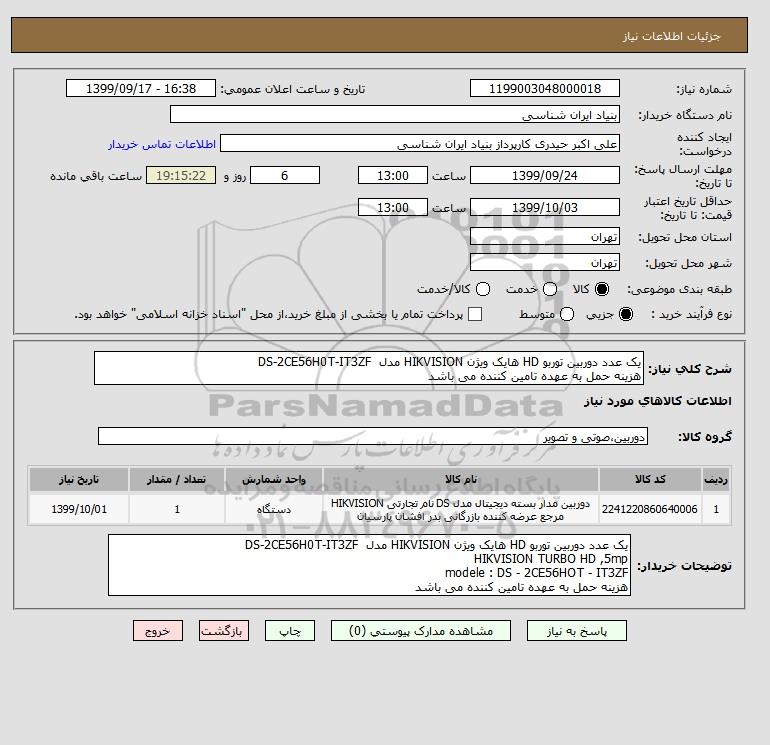
Task: Open مشاهده مدارک پیوستی (0) button
Action: click(421, 631)
